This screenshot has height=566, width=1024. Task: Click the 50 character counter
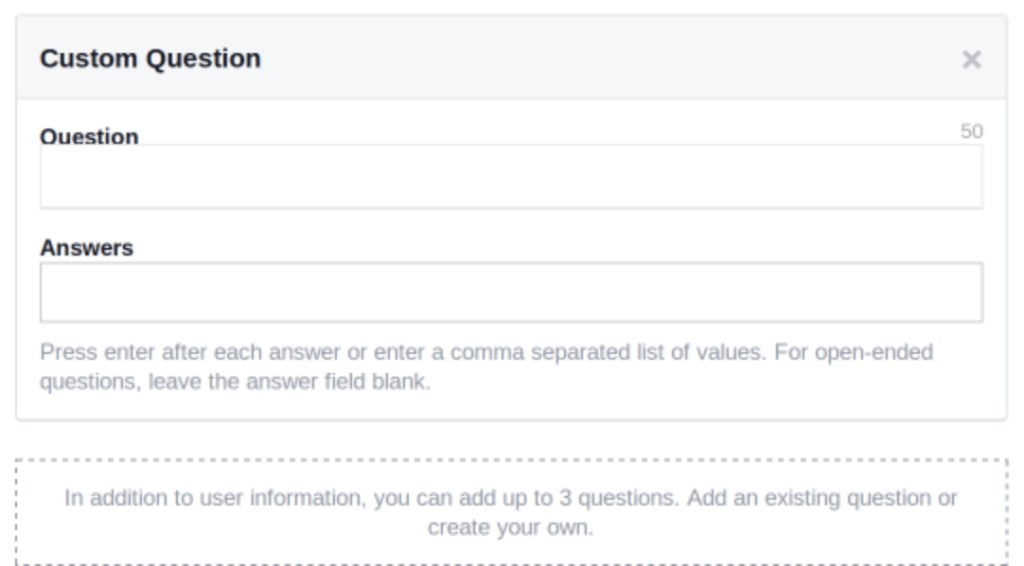pos(971,131)
